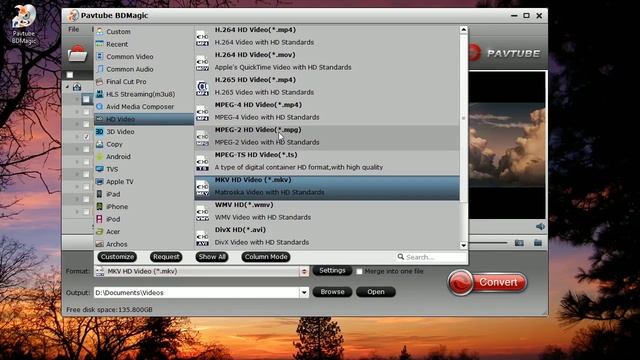Open the Format dropdown arrow

point(304,271)
